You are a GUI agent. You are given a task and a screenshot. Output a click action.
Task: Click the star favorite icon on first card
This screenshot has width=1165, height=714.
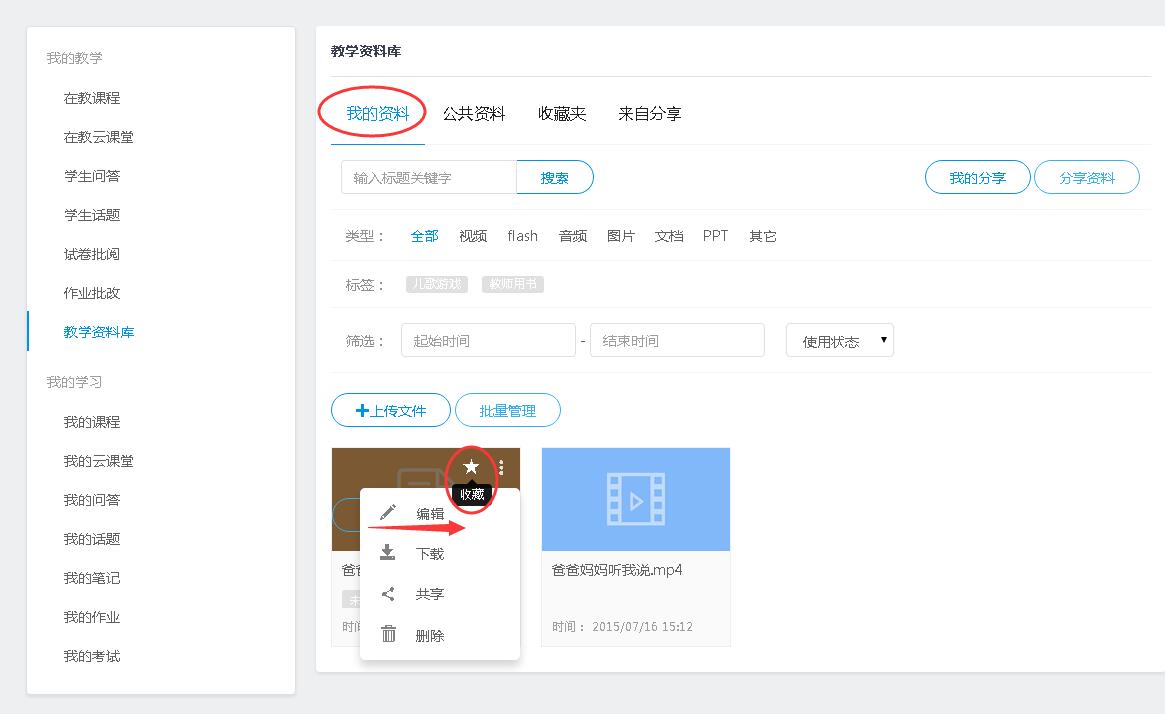[470, 467]
